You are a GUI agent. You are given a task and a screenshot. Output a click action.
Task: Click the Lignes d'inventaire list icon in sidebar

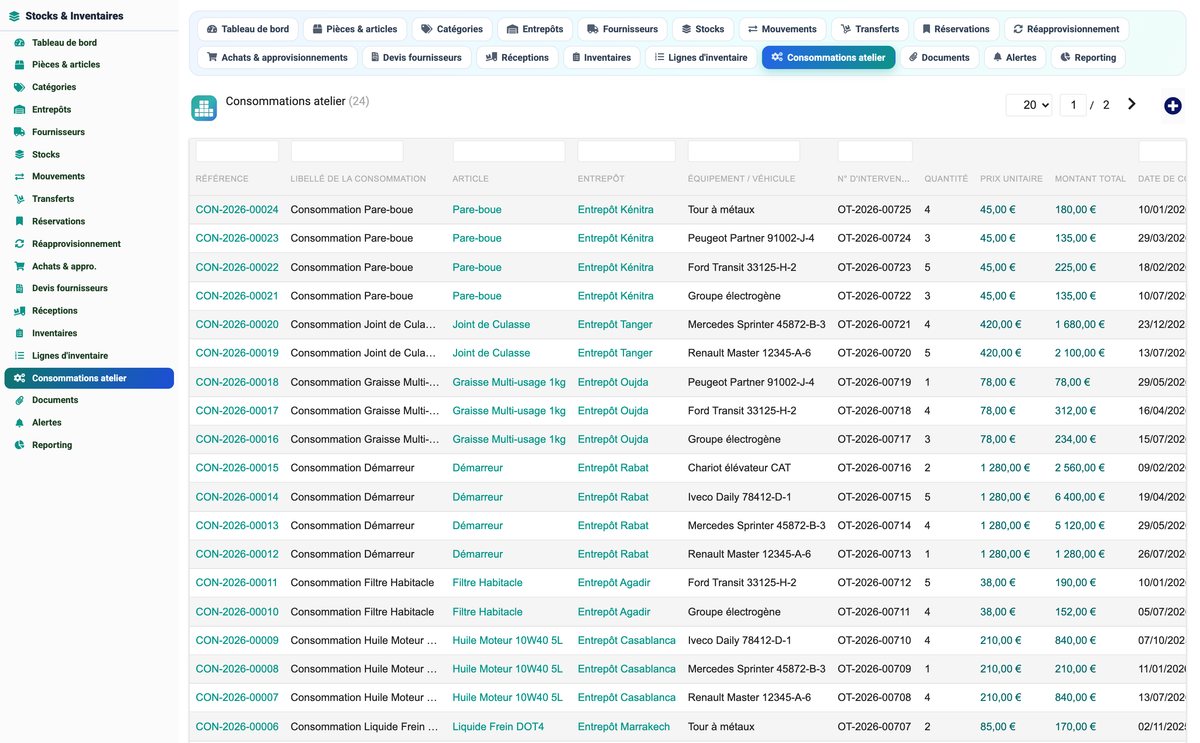click(x=19, y=356)
